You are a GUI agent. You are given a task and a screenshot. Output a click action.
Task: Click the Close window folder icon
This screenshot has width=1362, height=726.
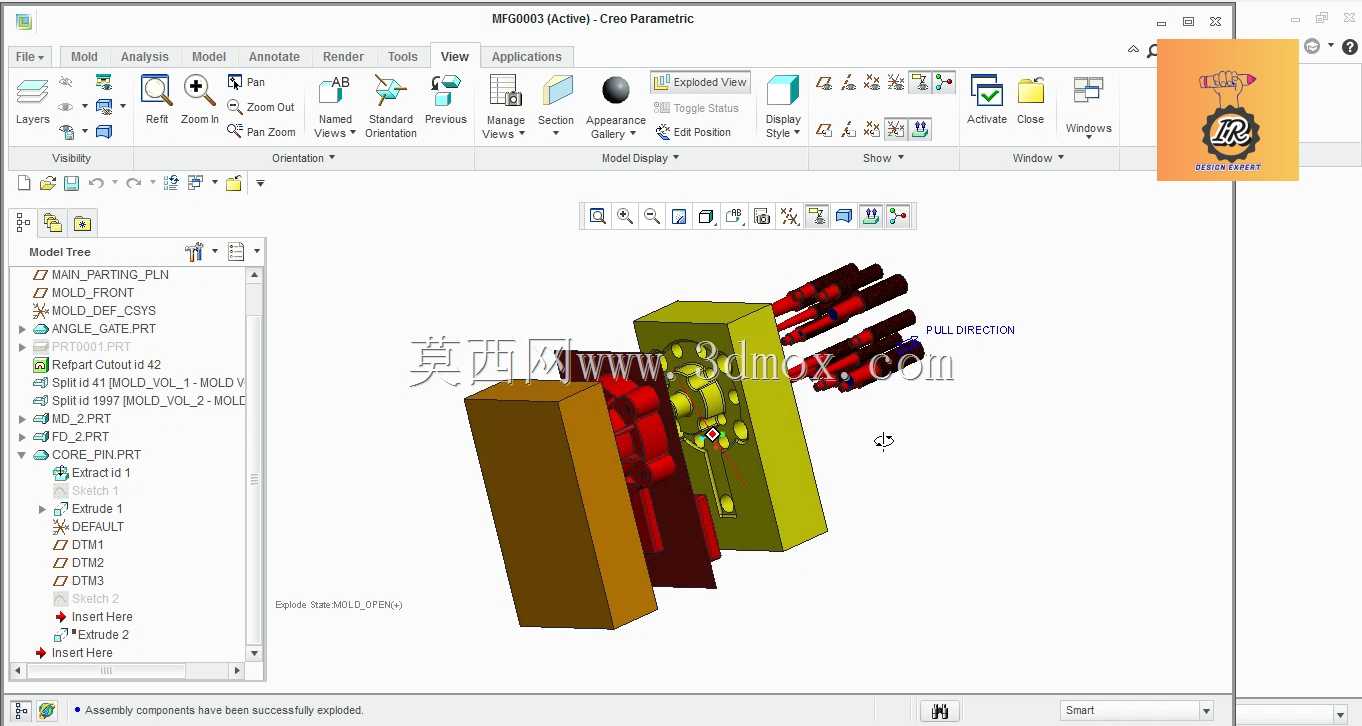point(1031,100)
